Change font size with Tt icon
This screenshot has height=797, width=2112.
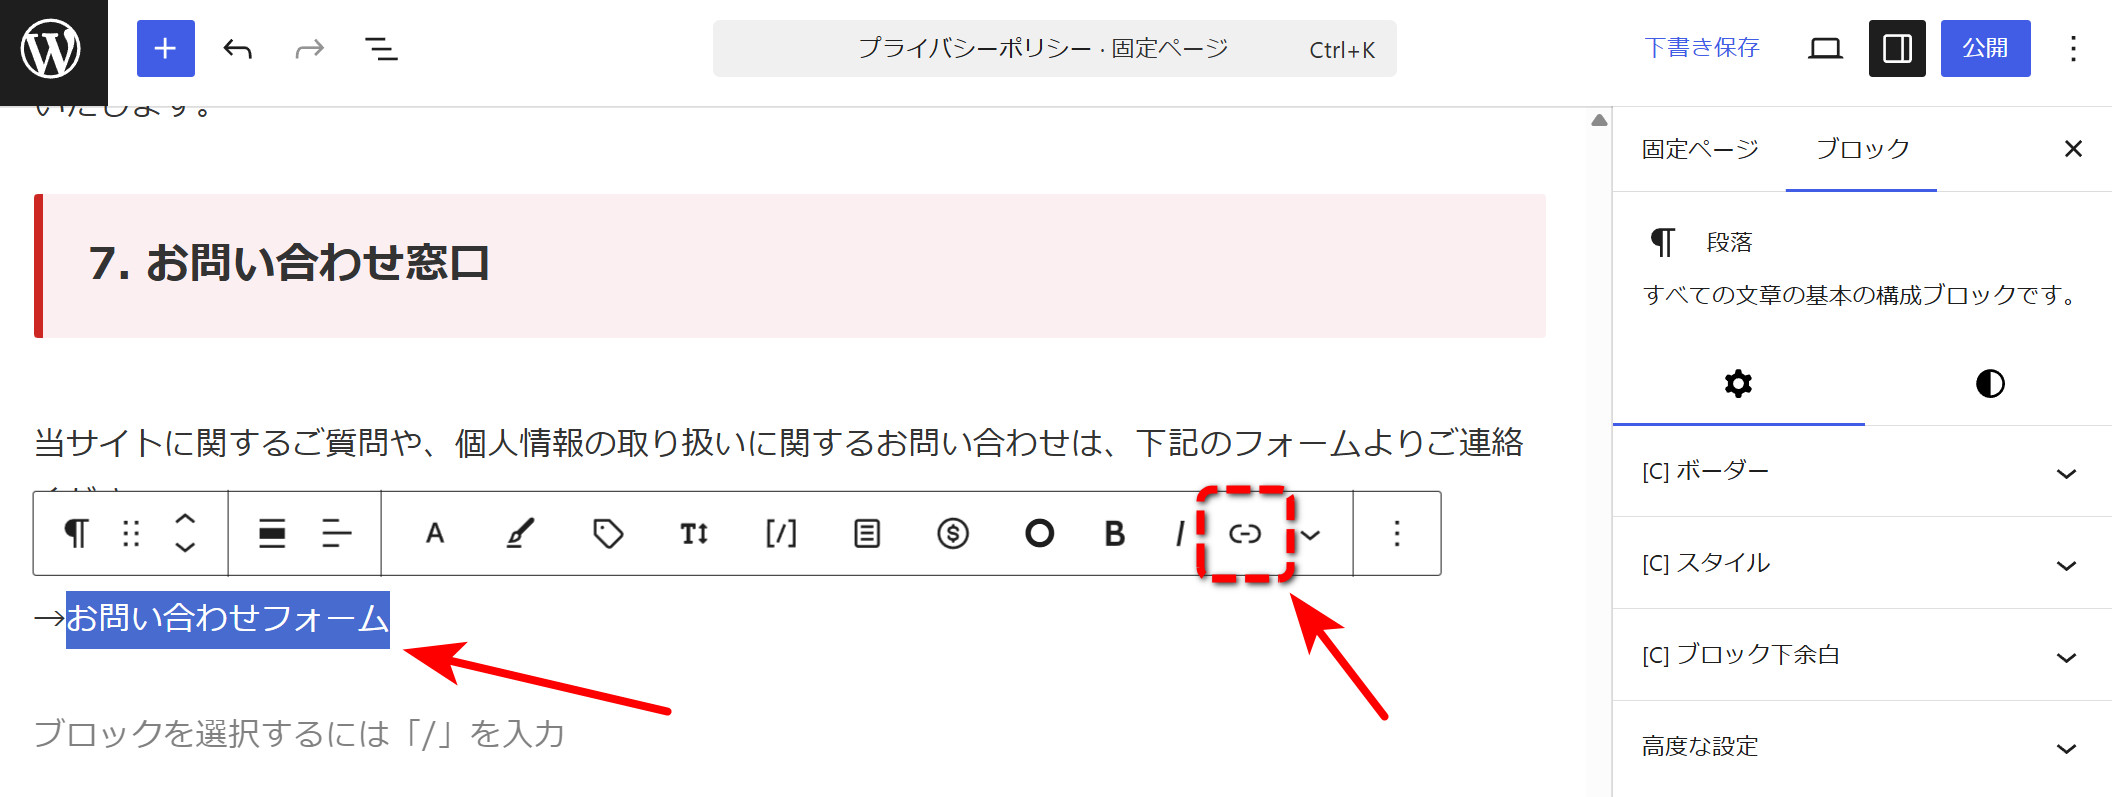click(x=694, y=534)
